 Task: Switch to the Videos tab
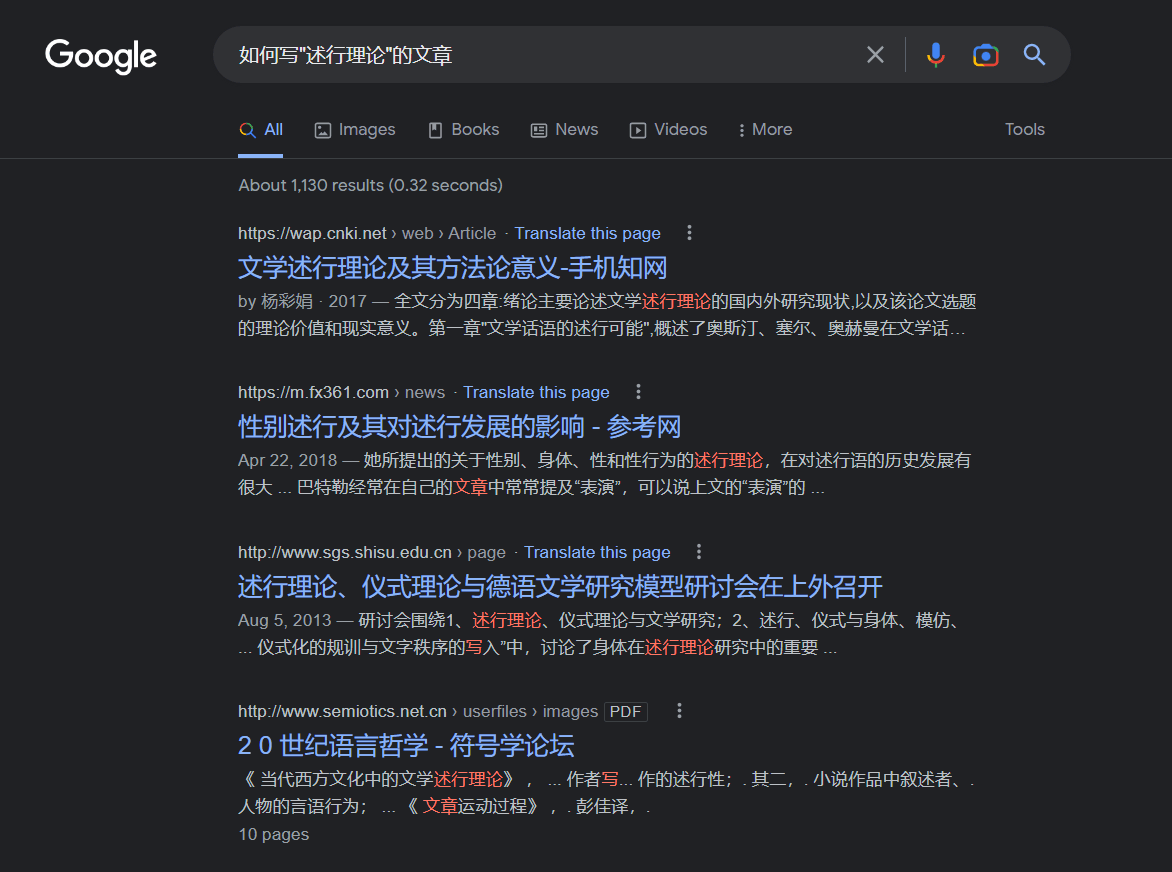[x=668, y=130]
